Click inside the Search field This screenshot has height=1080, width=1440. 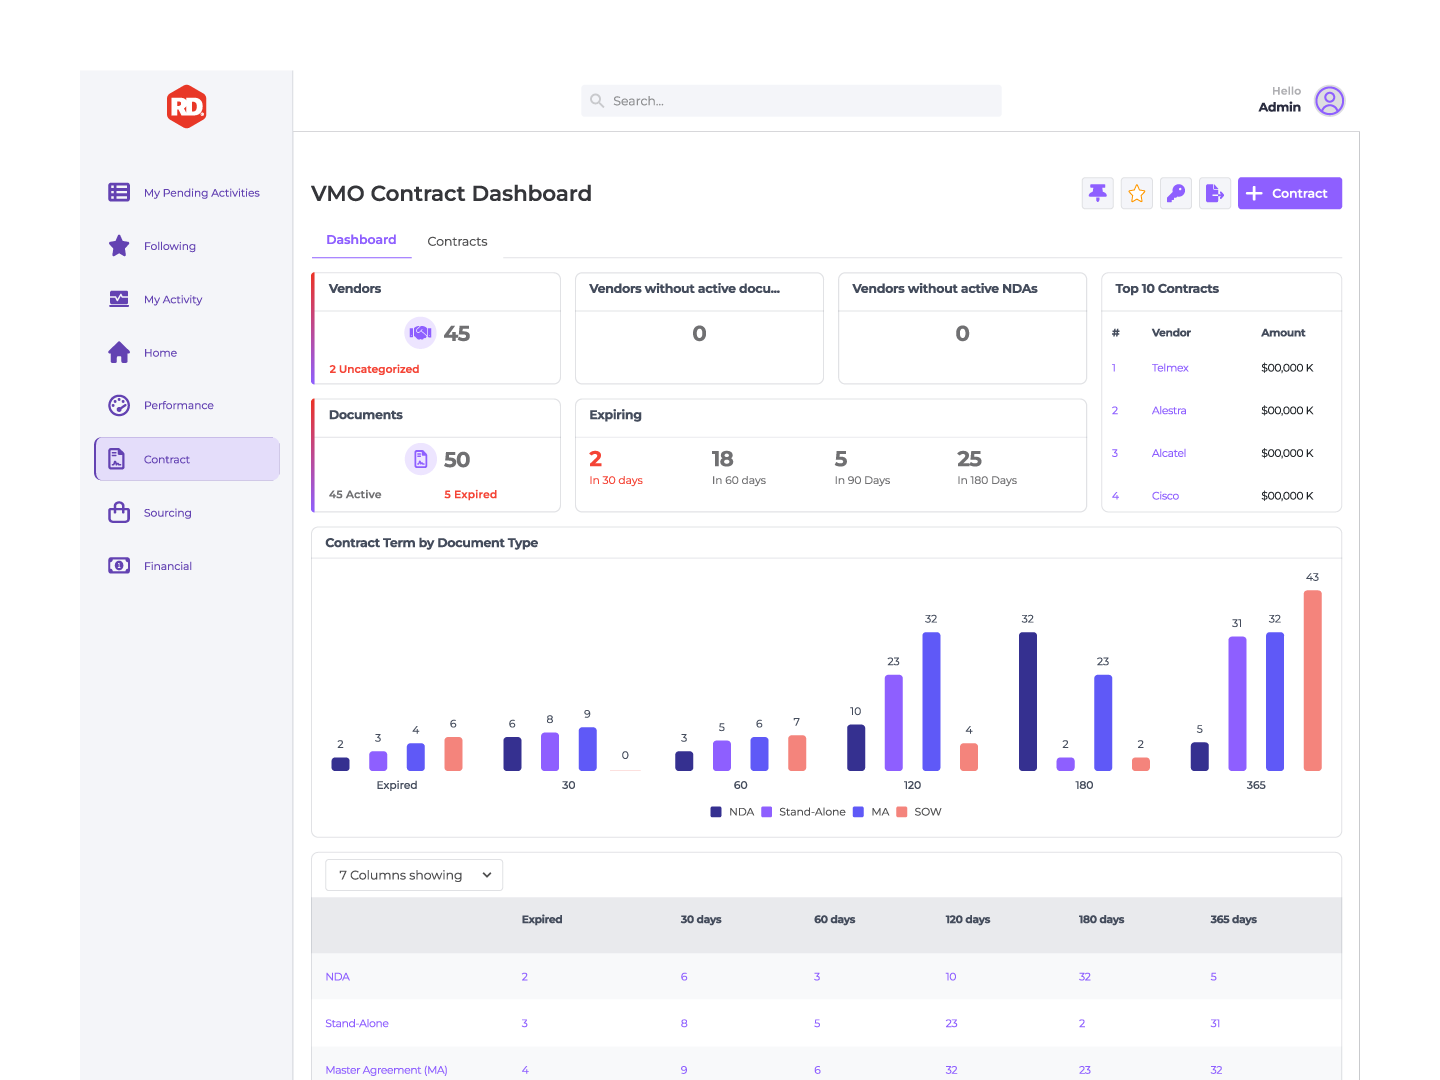790,100
